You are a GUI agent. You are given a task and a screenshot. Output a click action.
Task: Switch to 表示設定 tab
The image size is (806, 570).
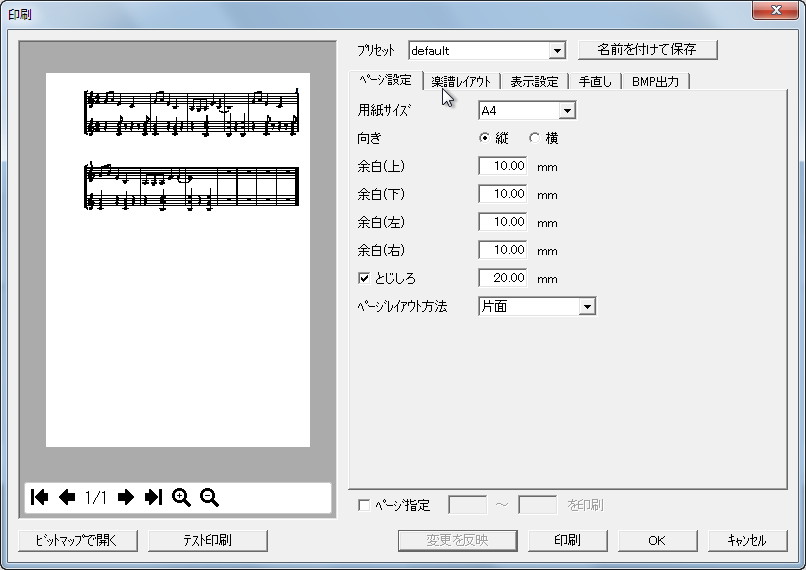tap(534, 81)
